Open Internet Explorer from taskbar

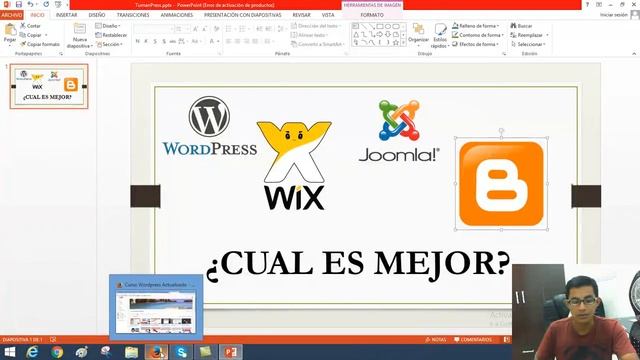[x=32, y=352]
